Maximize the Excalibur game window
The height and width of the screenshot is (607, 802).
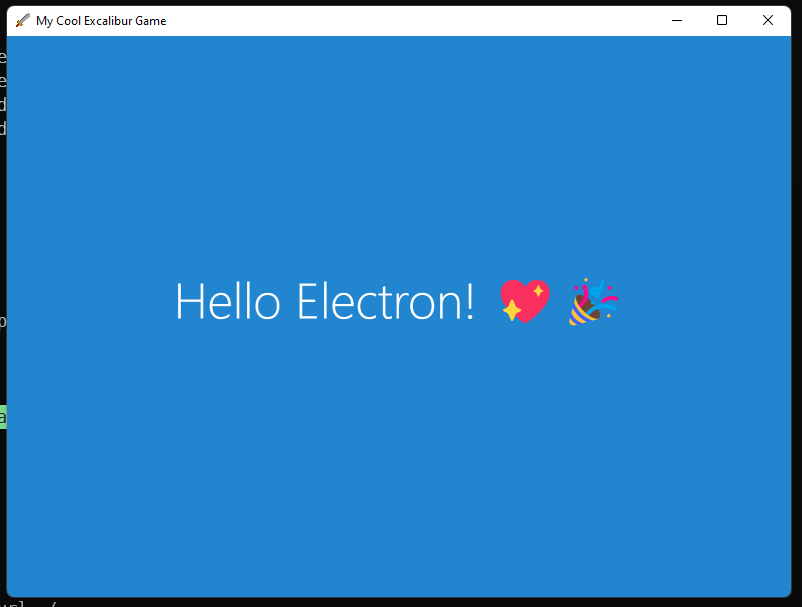[x=722, y=19]
